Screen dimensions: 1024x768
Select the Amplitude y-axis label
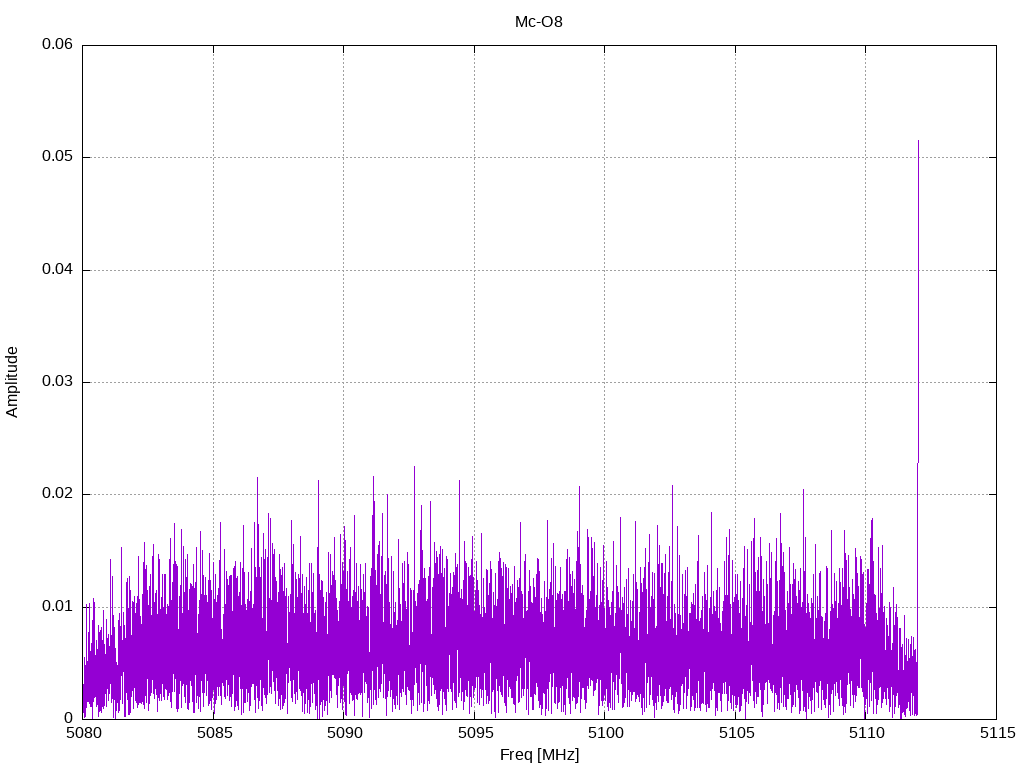(x=12, y=382)
